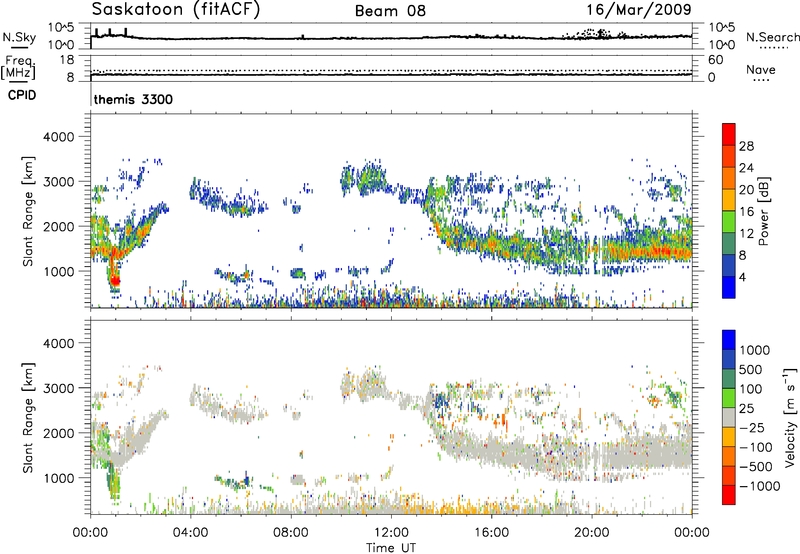Click the '100' tick on Velocity colorbar
This screenshot has width=800, height=554.
(751, 389)
